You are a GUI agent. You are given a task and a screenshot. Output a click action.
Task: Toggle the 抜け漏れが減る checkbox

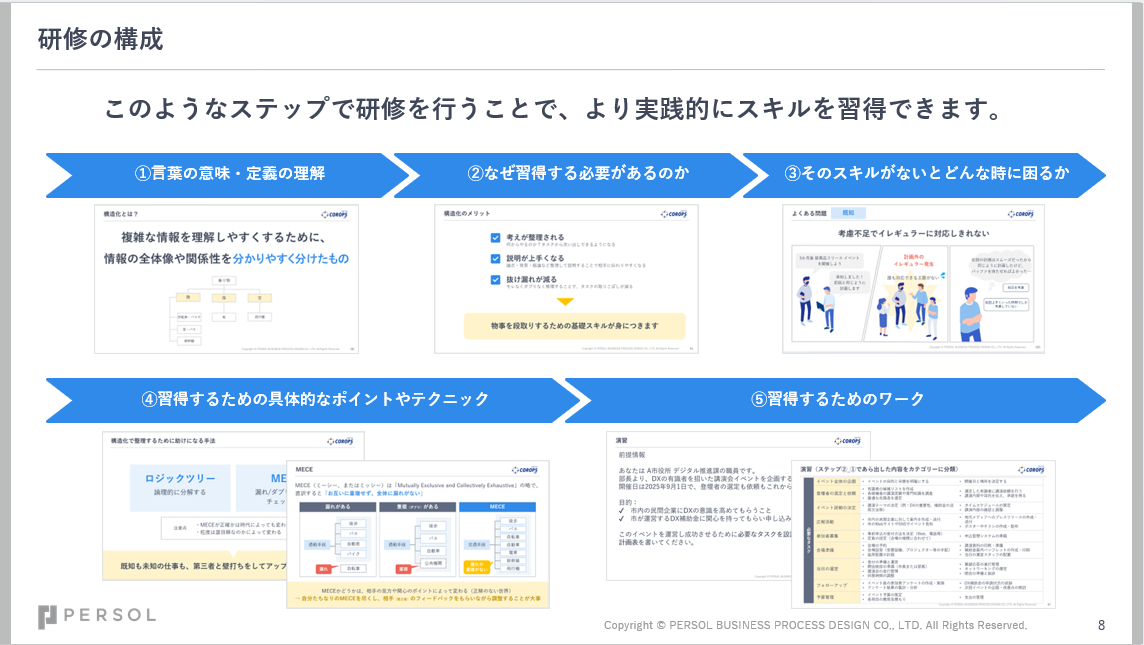(495, 280)
